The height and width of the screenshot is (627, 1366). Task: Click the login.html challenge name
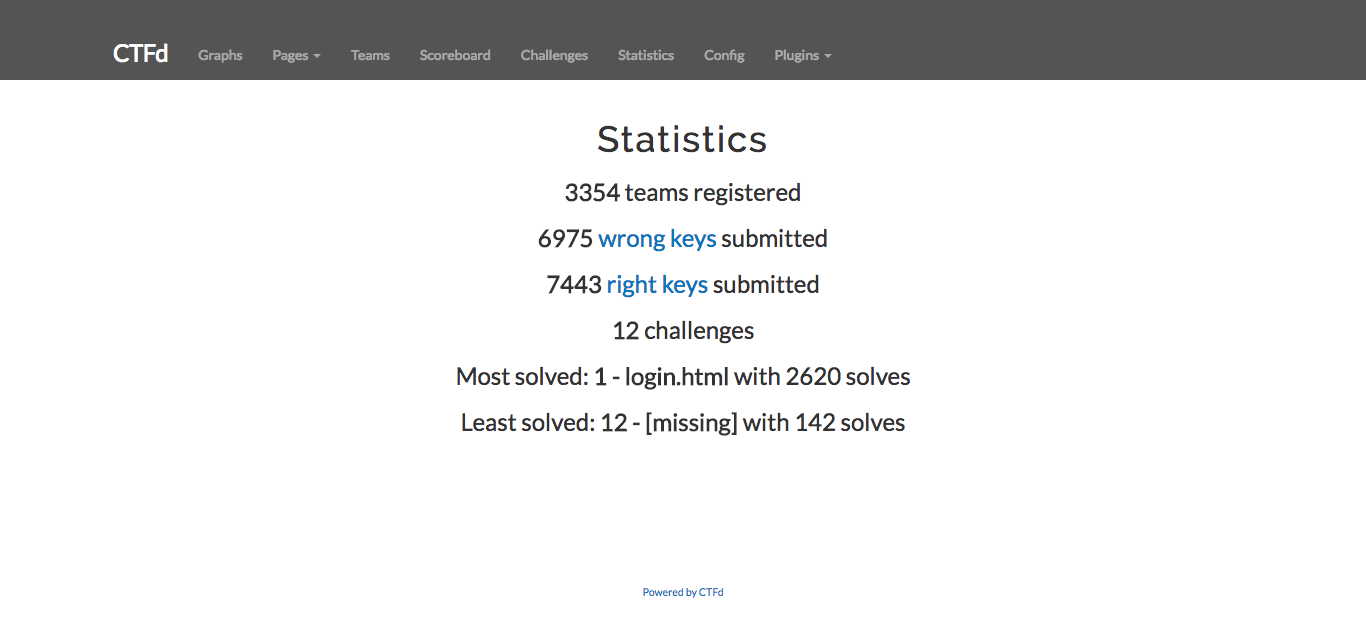(677, 377)
